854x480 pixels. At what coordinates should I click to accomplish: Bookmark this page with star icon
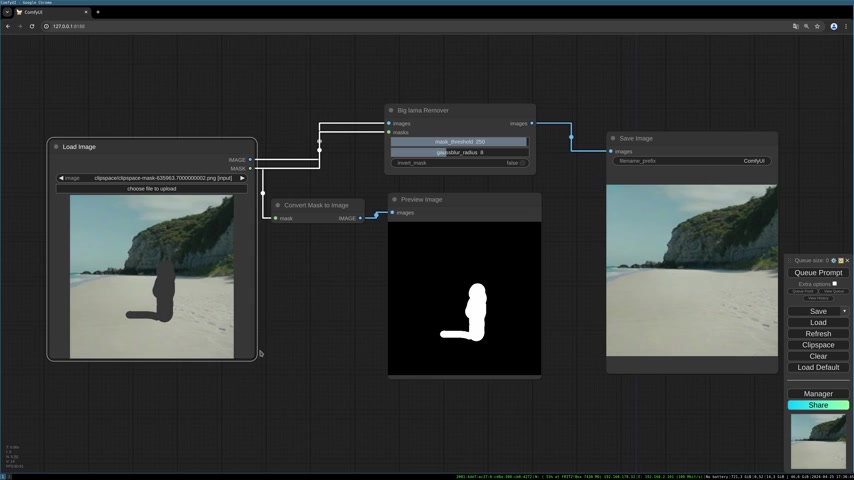(817, 26)
